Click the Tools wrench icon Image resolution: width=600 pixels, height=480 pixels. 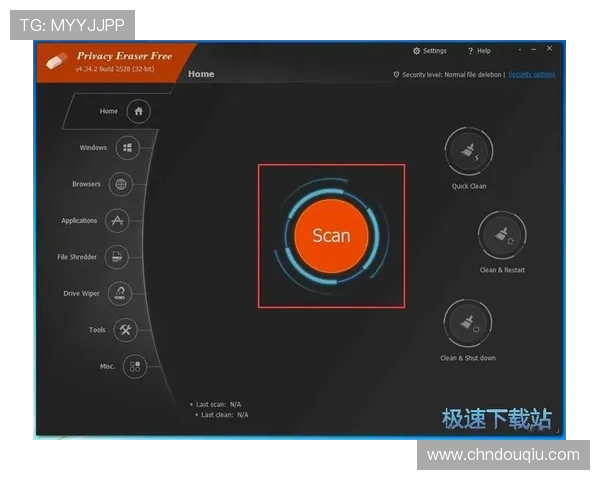(x=126, y=330)
